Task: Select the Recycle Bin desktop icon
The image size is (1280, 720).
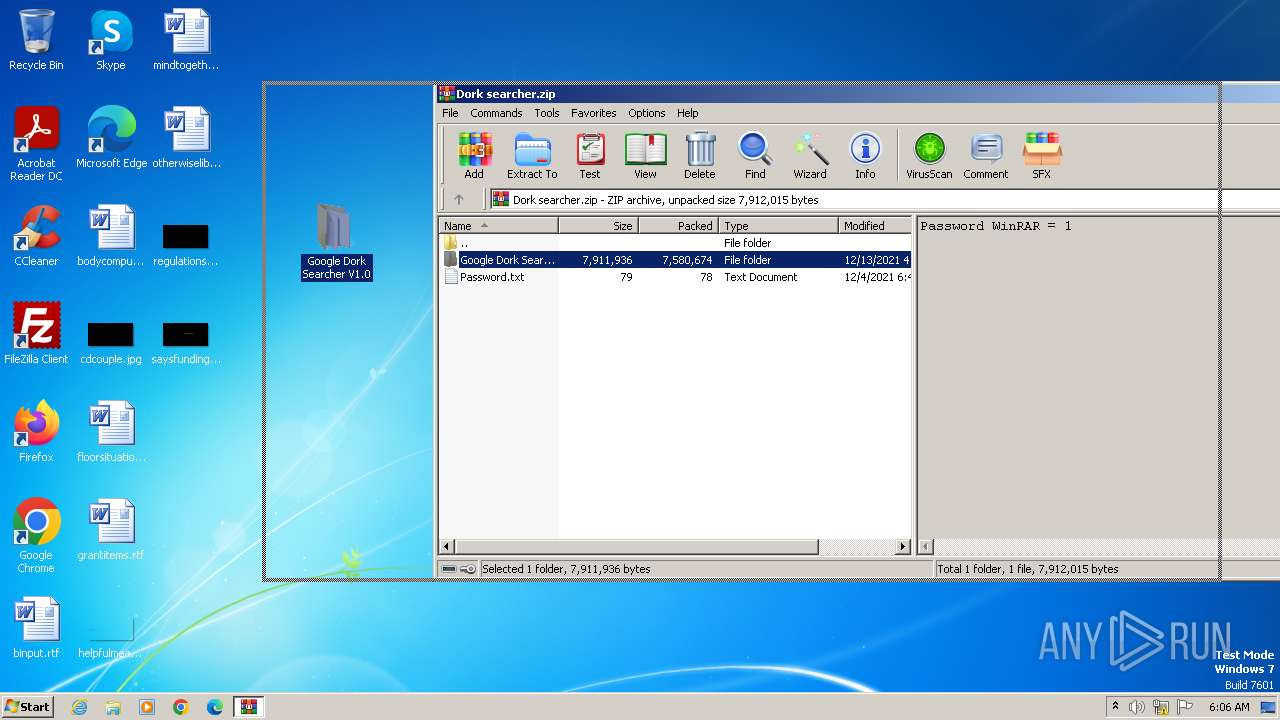Action: 36,40
